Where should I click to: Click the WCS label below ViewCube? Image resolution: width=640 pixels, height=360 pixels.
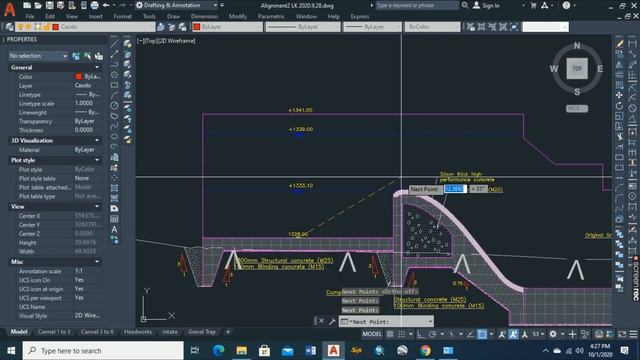(577, 109)
